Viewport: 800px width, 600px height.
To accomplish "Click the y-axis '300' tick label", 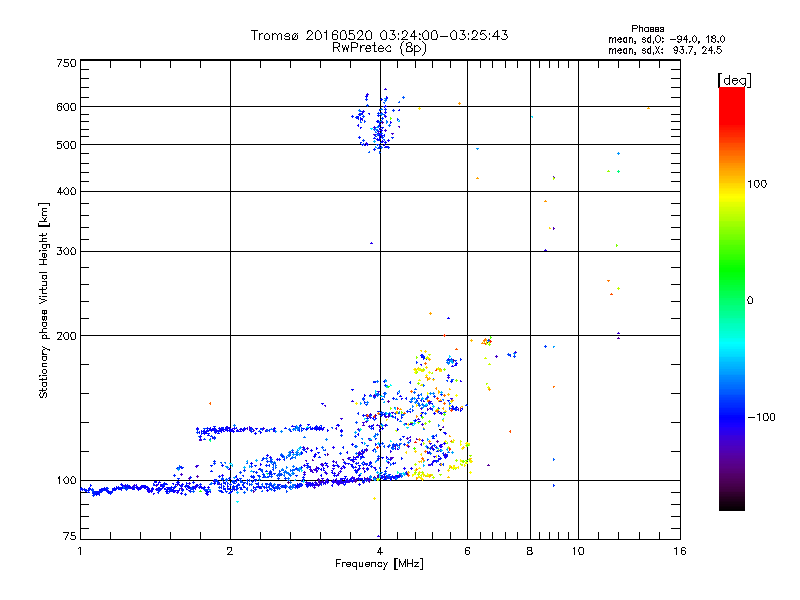I will coord(66,252).
